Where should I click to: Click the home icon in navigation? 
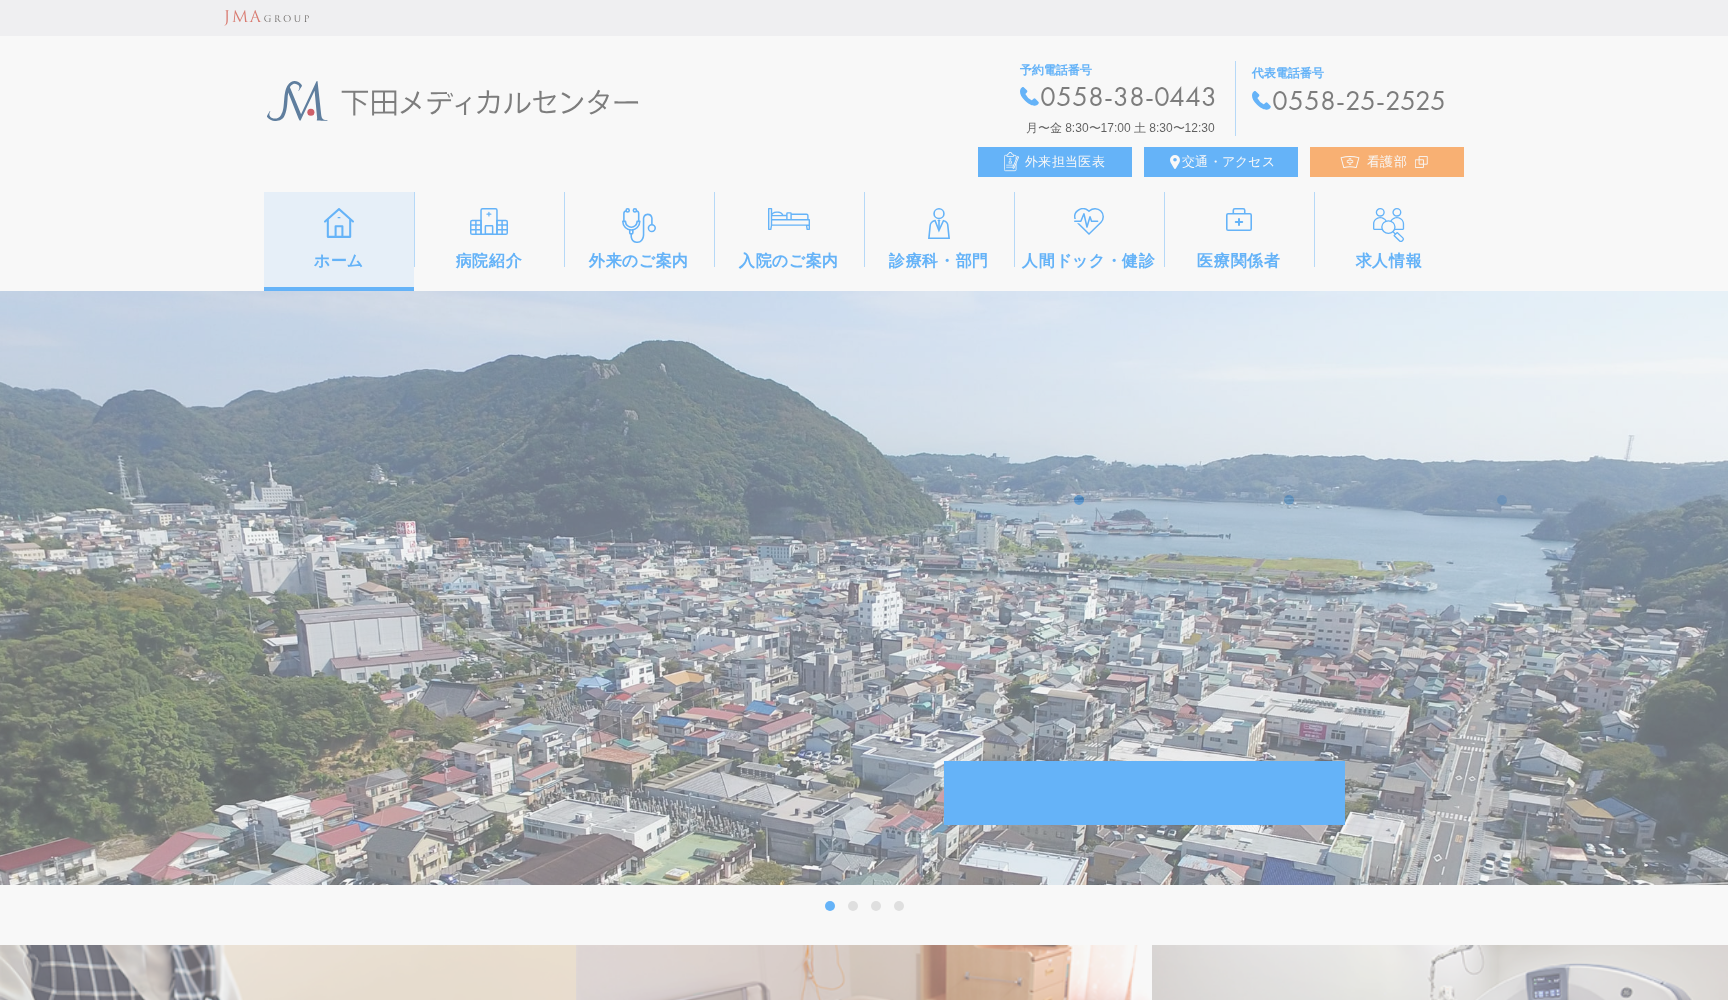pos(339,223)
